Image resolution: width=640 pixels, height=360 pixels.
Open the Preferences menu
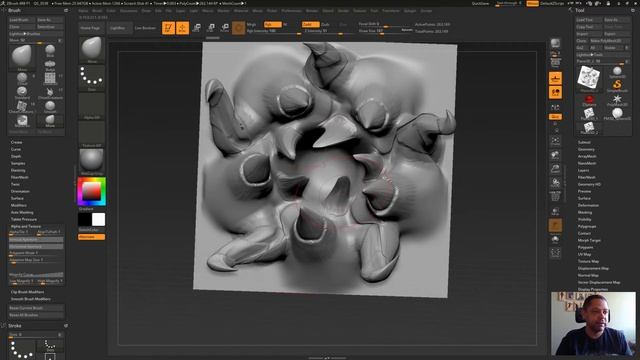pyautogui.click(x=291, y=11)
